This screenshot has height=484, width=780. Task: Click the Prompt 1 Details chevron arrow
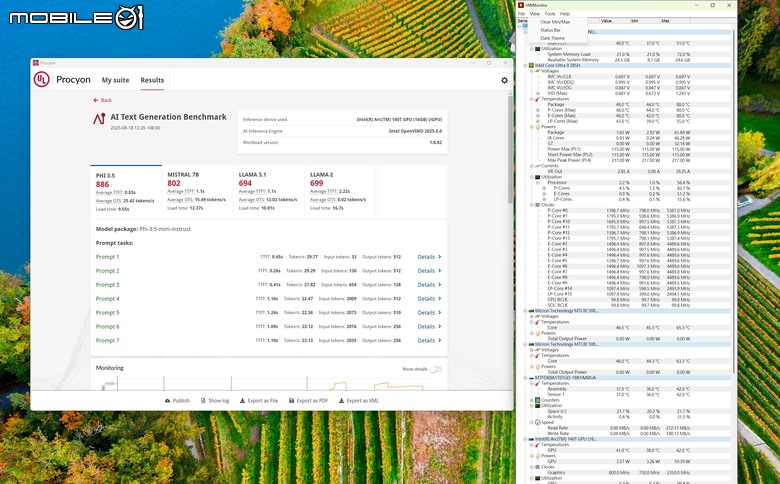point(440,257)
